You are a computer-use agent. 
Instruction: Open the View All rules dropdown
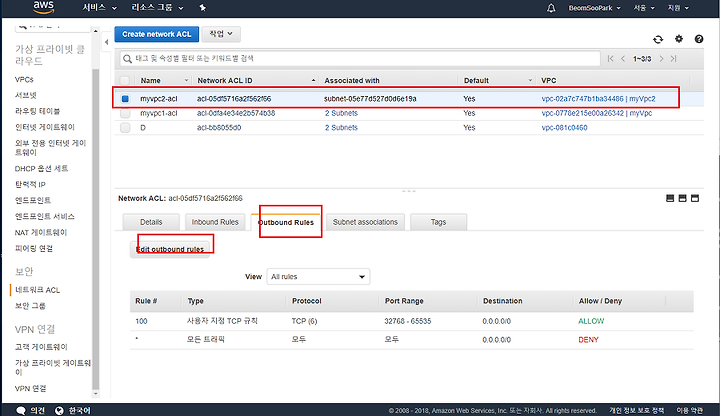coord(318,276)
